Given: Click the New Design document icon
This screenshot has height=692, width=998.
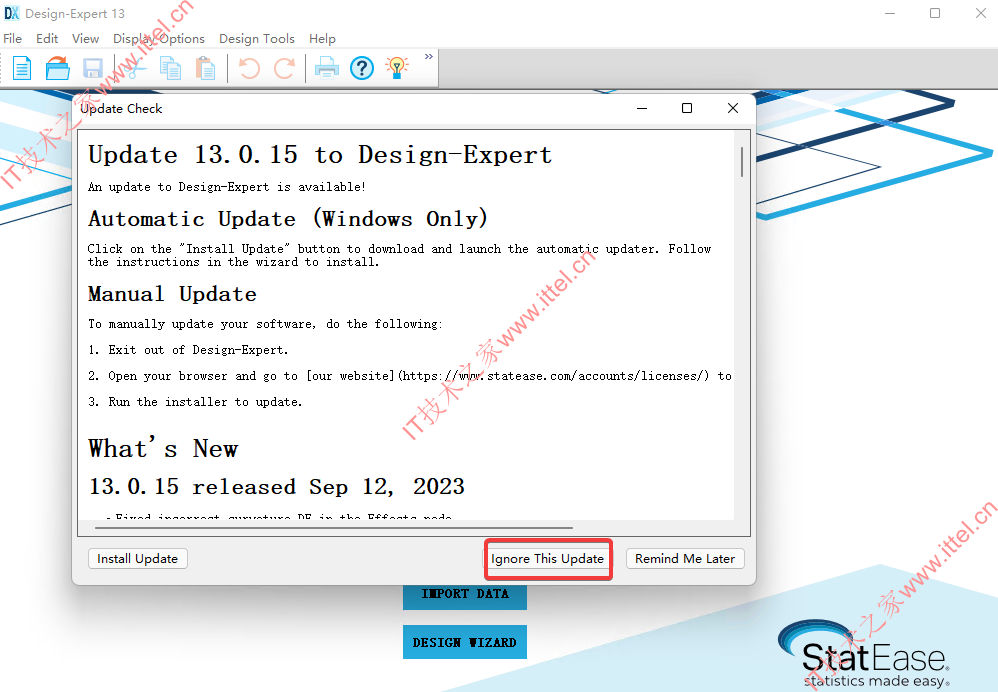Looking at the screenshot, I should click(22, 68).
